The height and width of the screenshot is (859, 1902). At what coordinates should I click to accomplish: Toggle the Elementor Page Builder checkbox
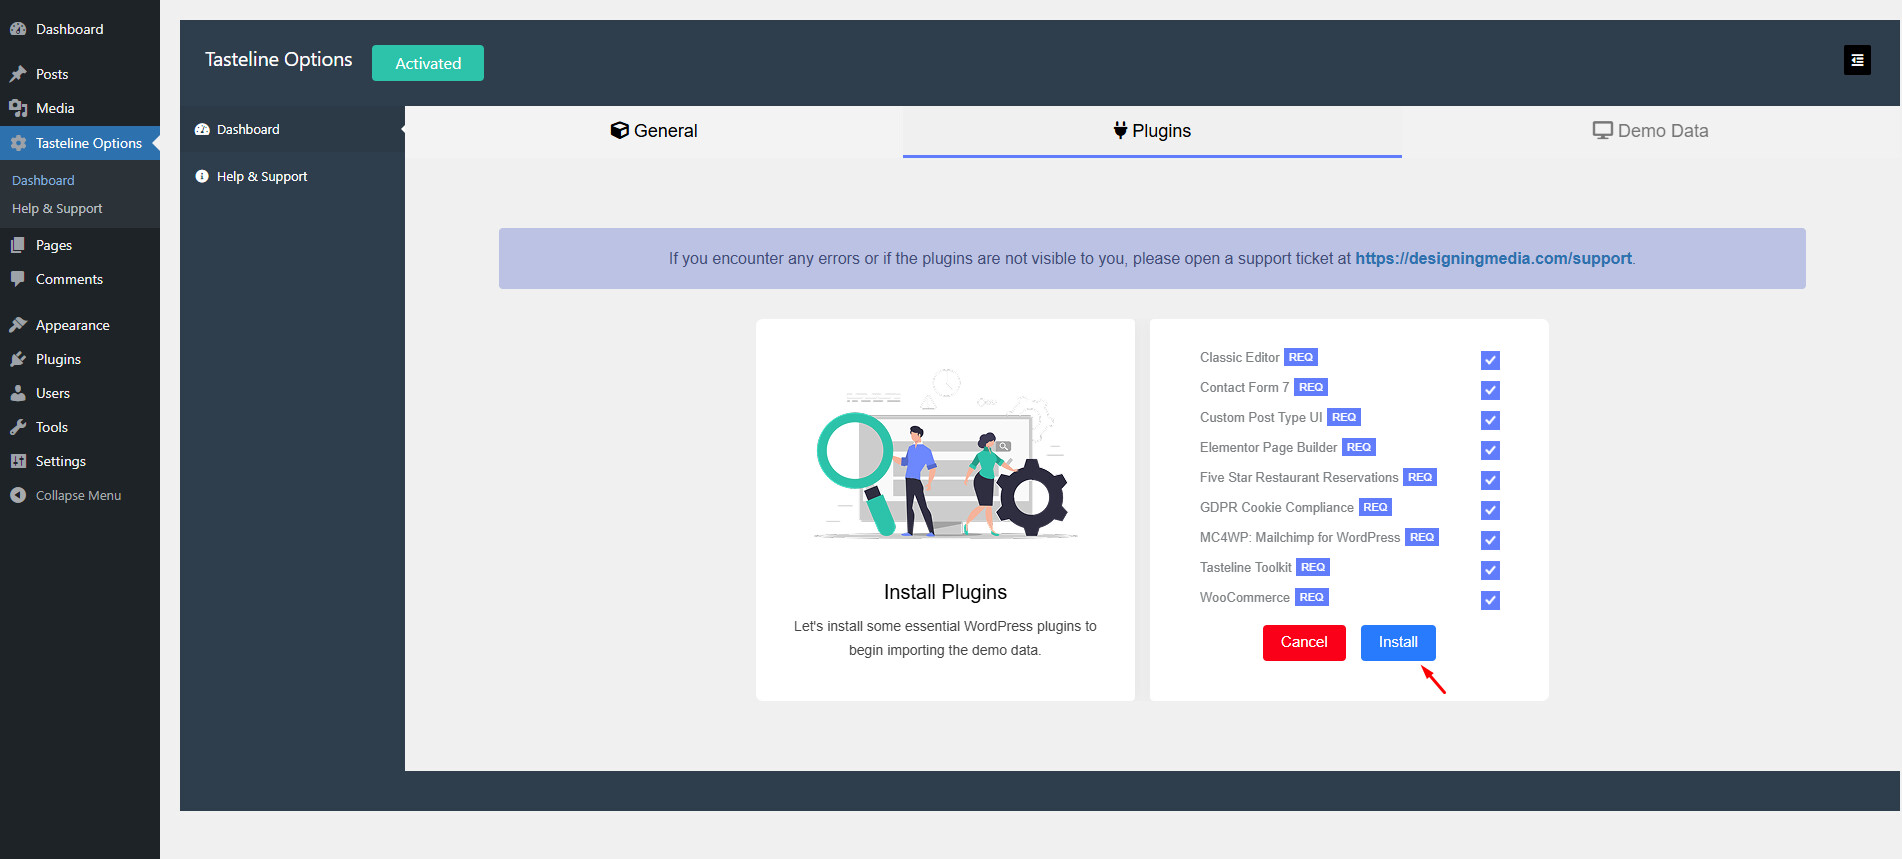click(1490, 450)
